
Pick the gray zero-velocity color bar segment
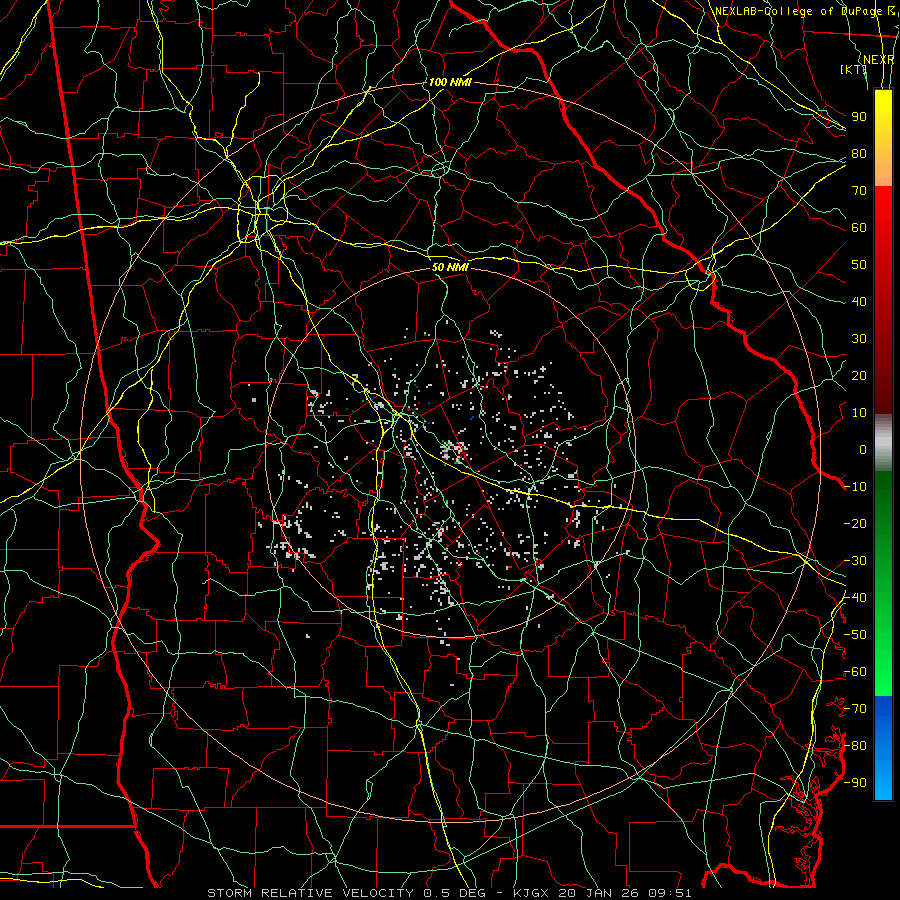click(883, 443)
